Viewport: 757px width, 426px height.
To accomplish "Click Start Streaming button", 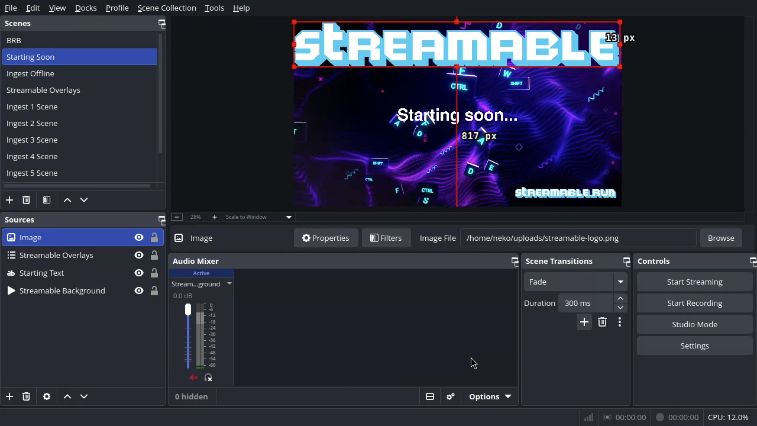I will pos(694,282).
